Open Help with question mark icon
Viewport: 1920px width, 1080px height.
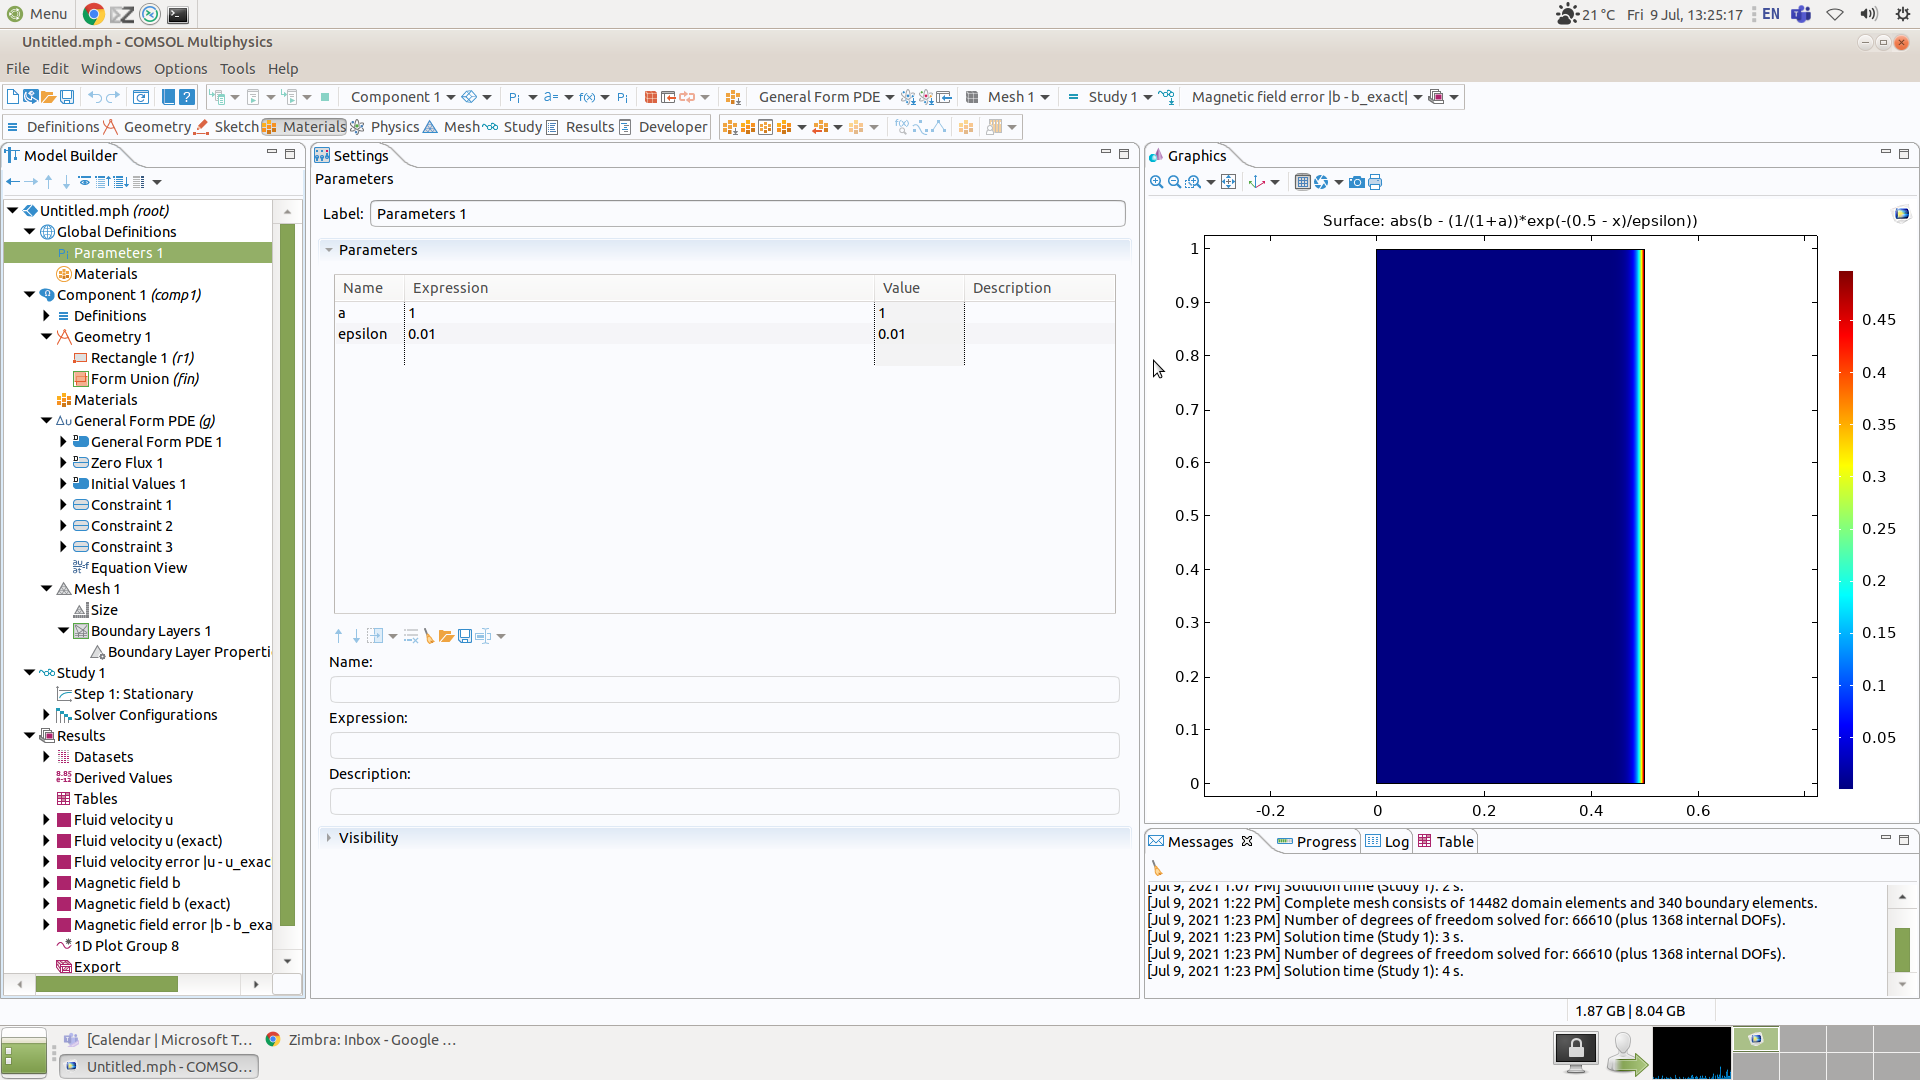click(187, 97)
